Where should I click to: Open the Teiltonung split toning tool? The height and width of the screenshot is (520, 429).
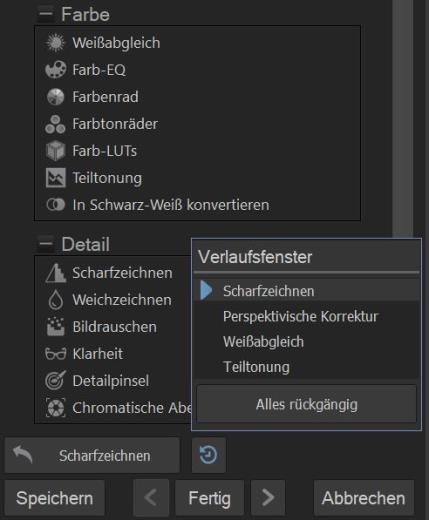[94, 178]
